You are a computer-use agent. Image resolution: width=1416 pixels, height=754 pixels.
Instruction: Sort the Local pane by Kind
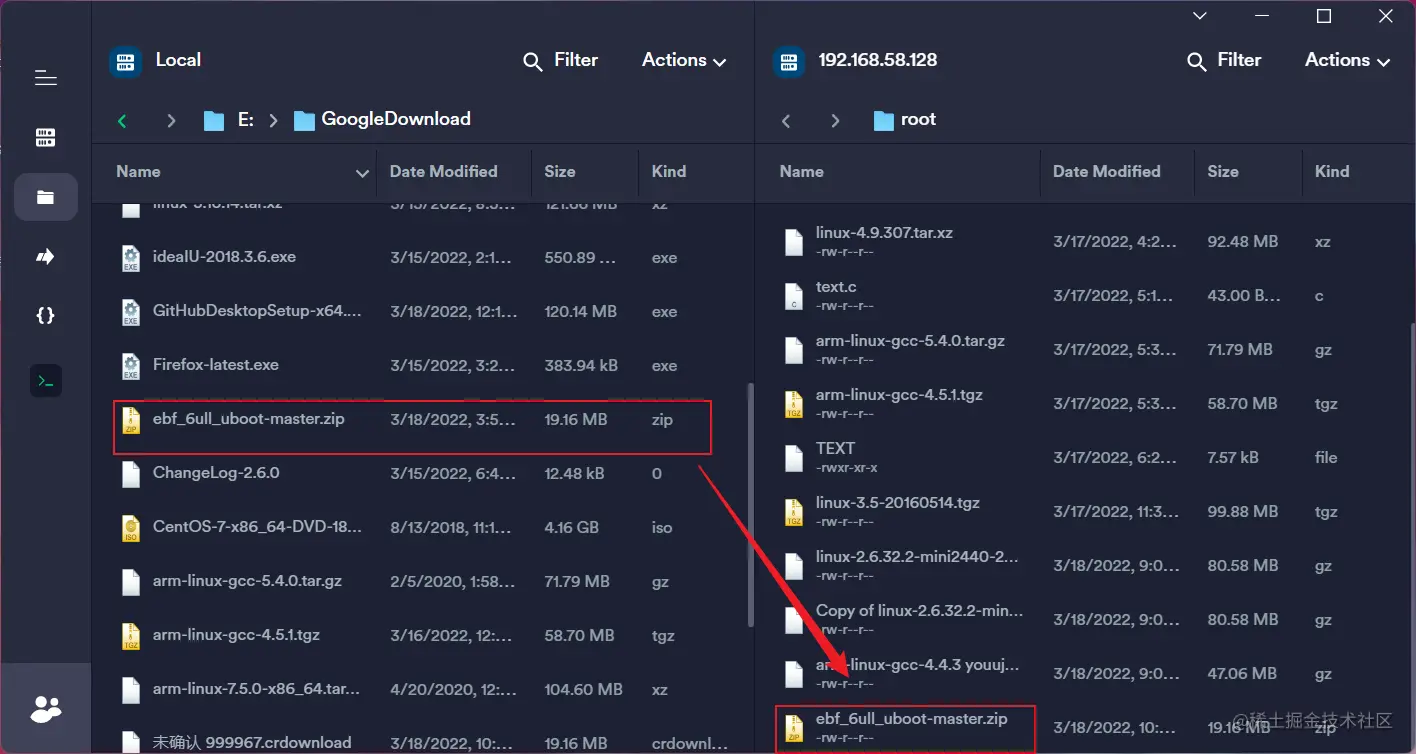point(668,171)
